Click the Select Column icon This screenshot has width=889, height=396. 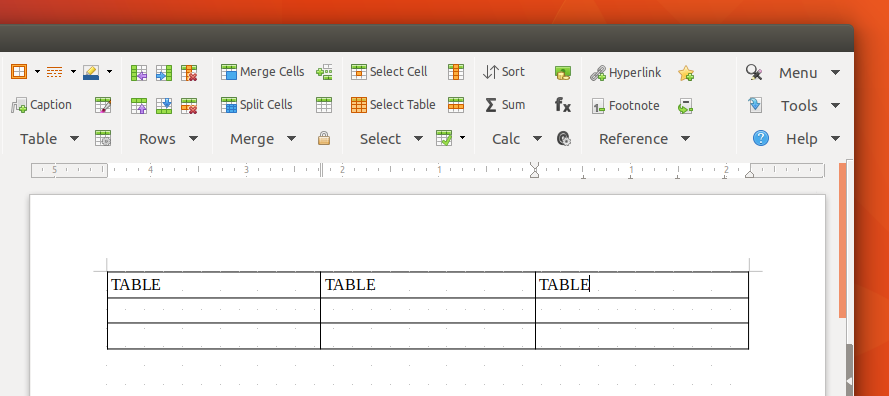(456, 72)
